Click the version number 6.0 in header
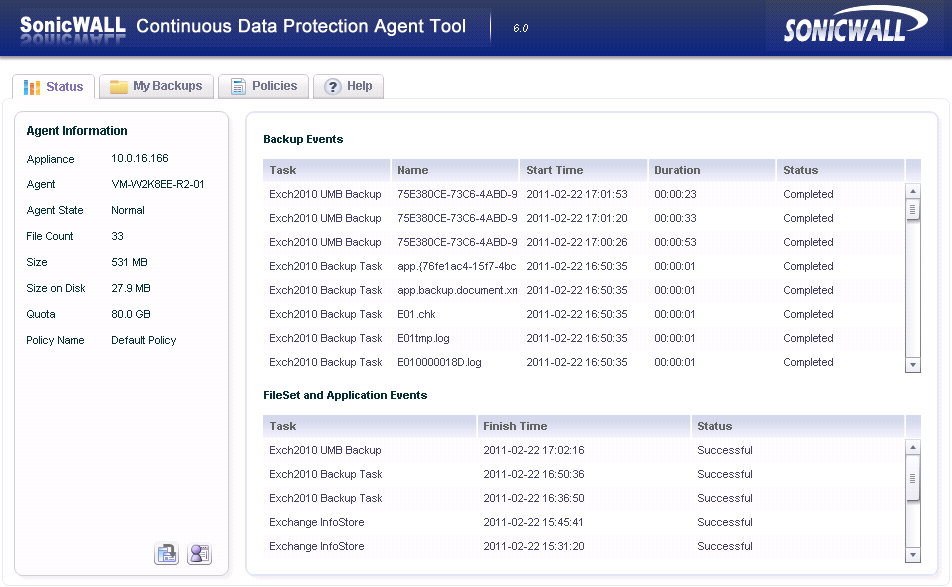952x587 pixels. (521, 28)
